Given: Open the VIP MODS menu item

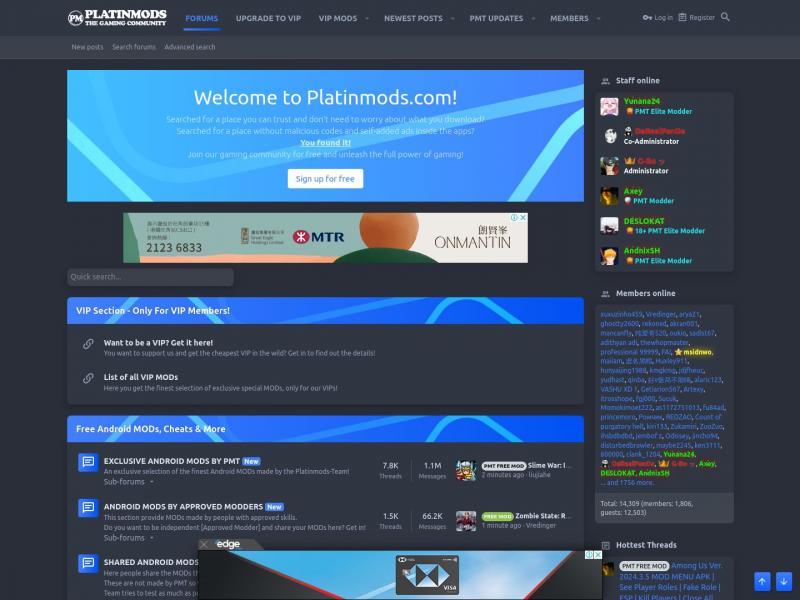Looking at the screenshot, I should [338, 18].
